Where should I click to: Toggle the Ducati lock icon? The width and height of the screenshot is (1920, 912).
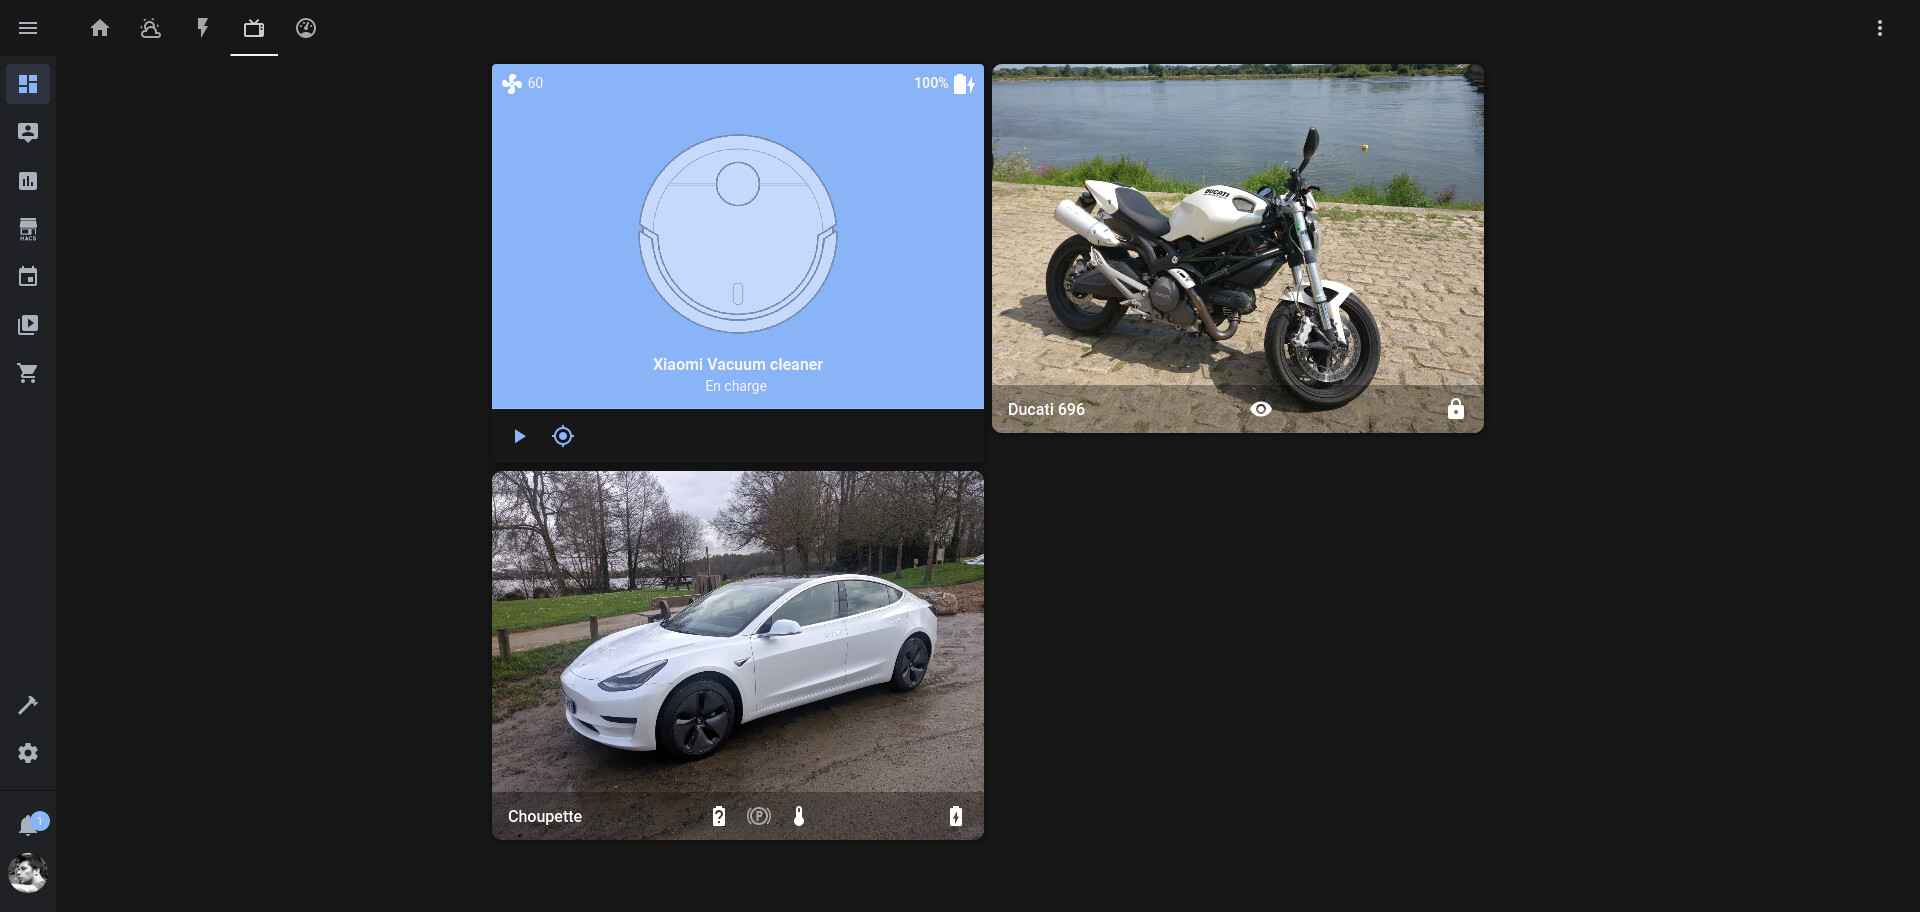(x=1456, y=409)
